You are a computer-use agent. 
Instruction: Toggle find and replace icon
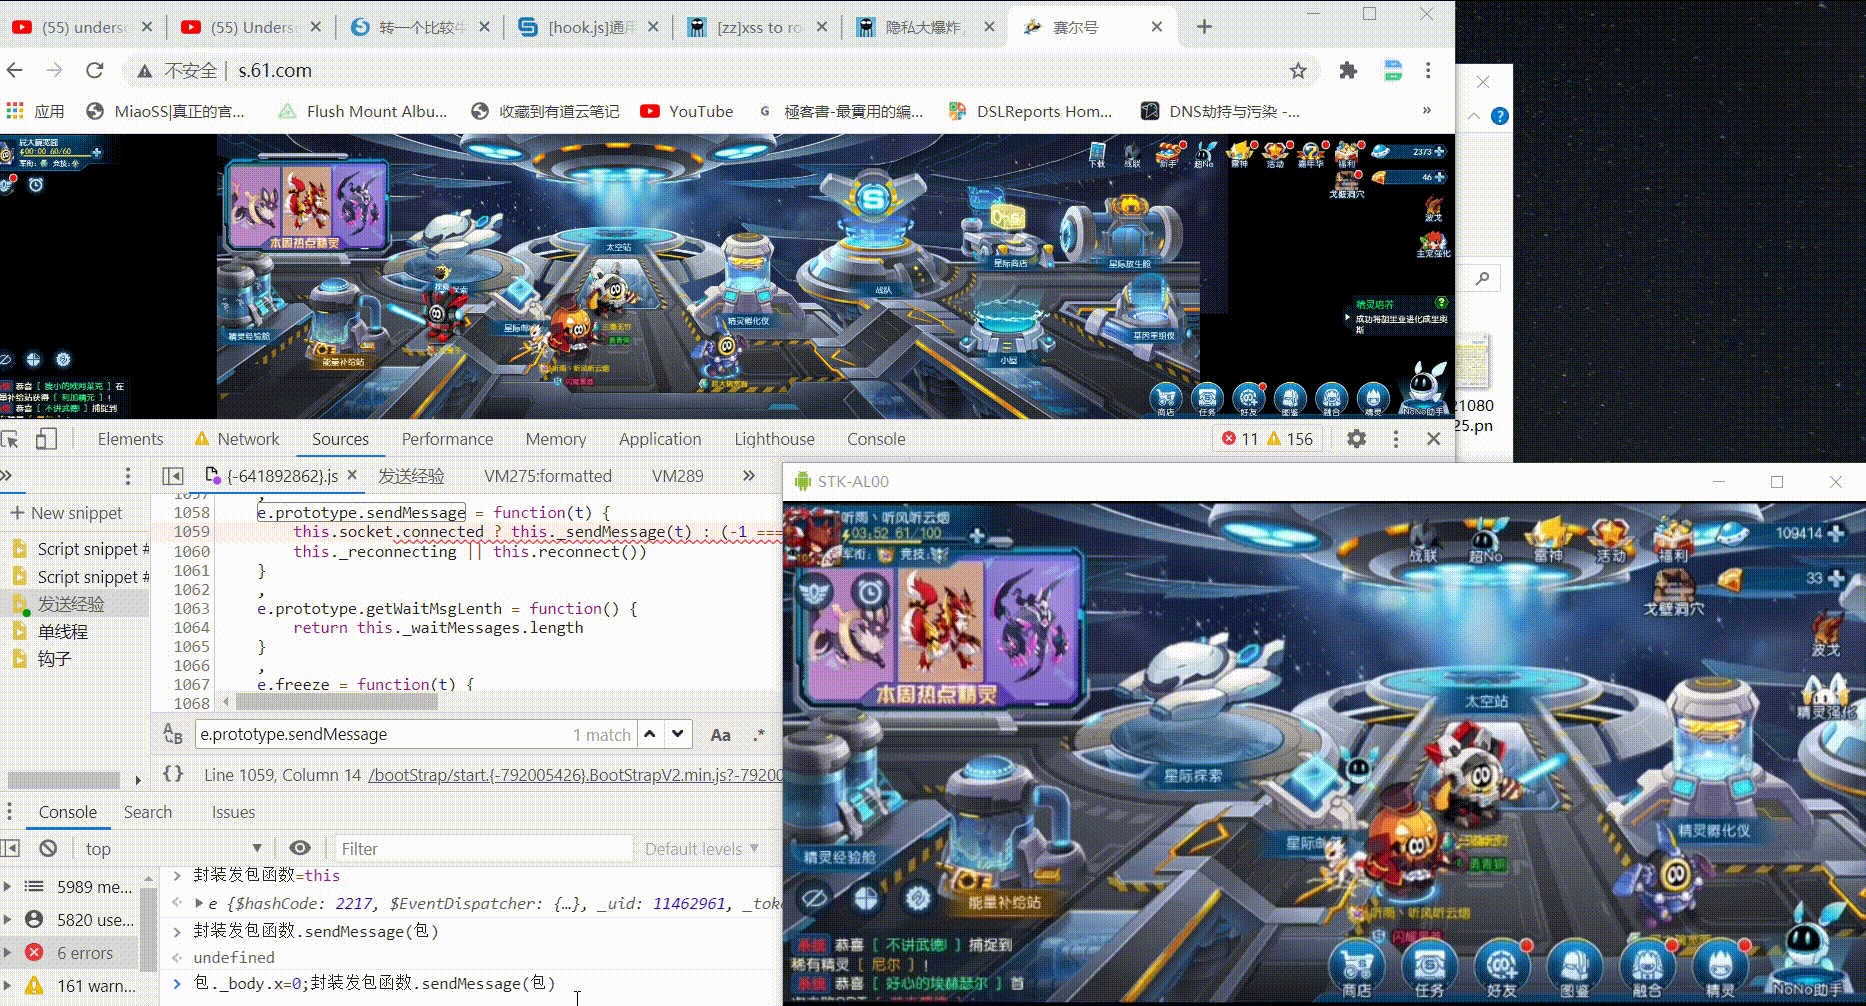tap(173, 734)
